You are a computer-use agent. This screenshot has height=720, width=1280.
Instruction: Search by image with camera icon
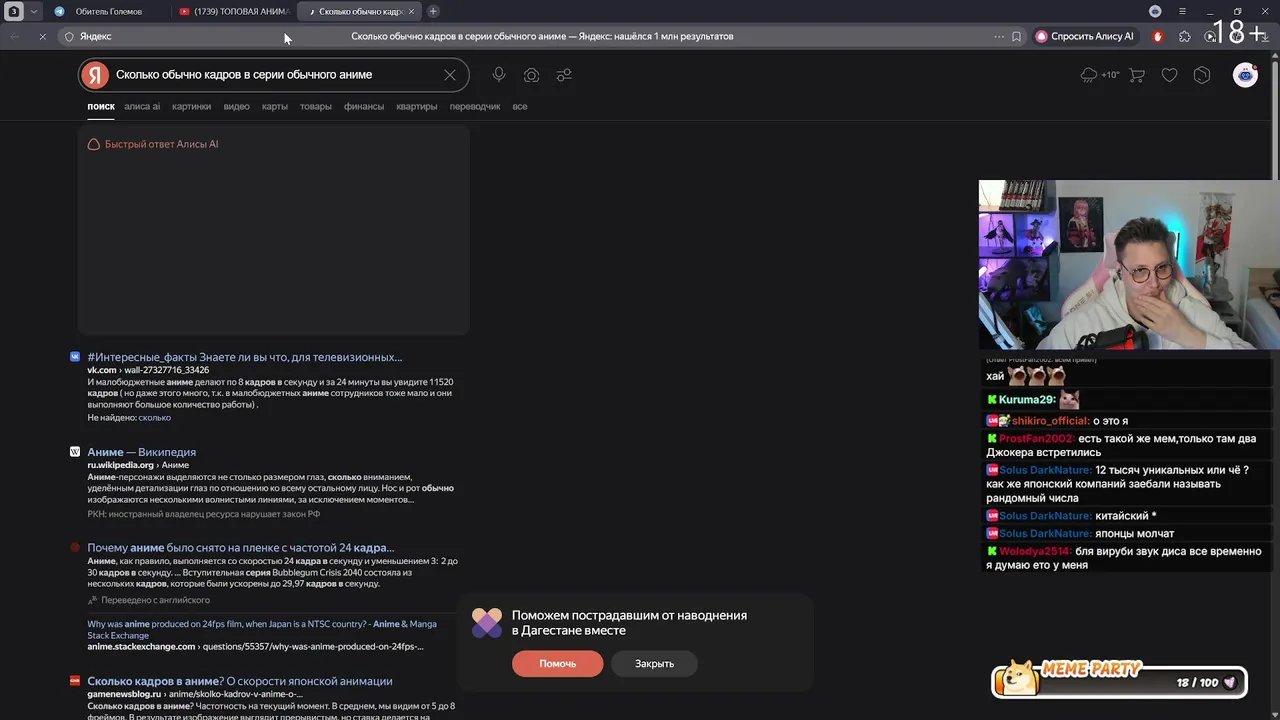[x=531, y=75]
